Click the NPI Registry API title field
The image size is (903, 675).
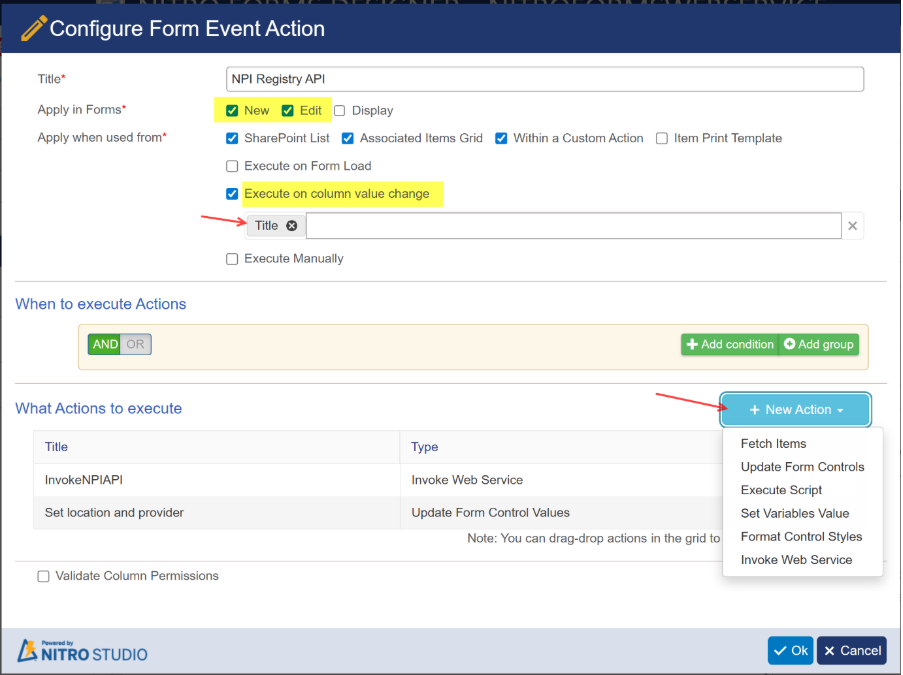(545, 79)
